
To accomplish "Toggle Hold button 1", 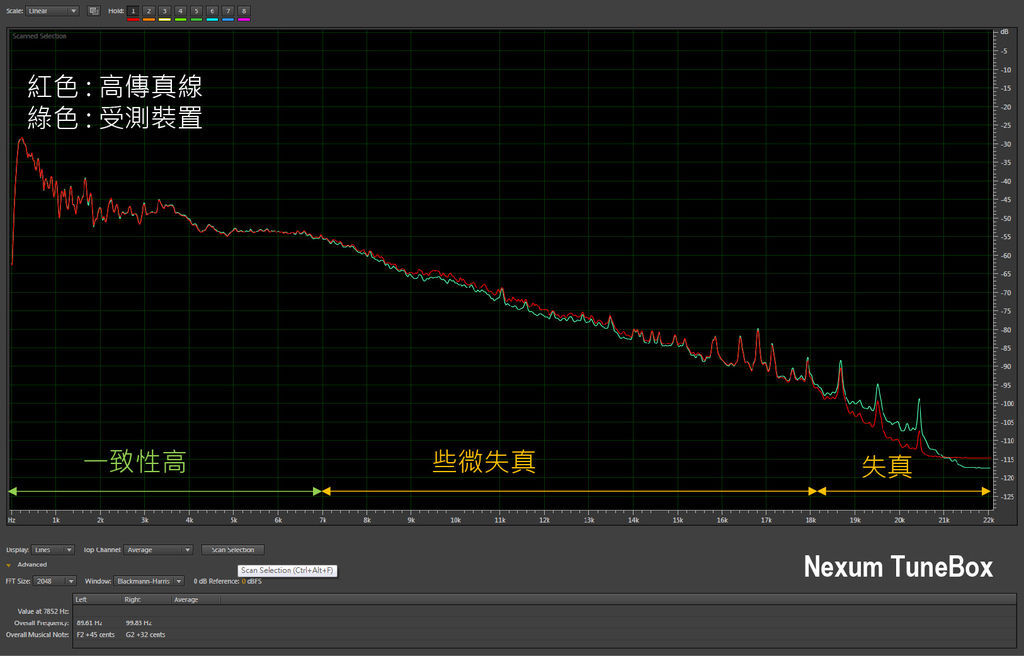I will pyautogui.click(x=133, y=11).
